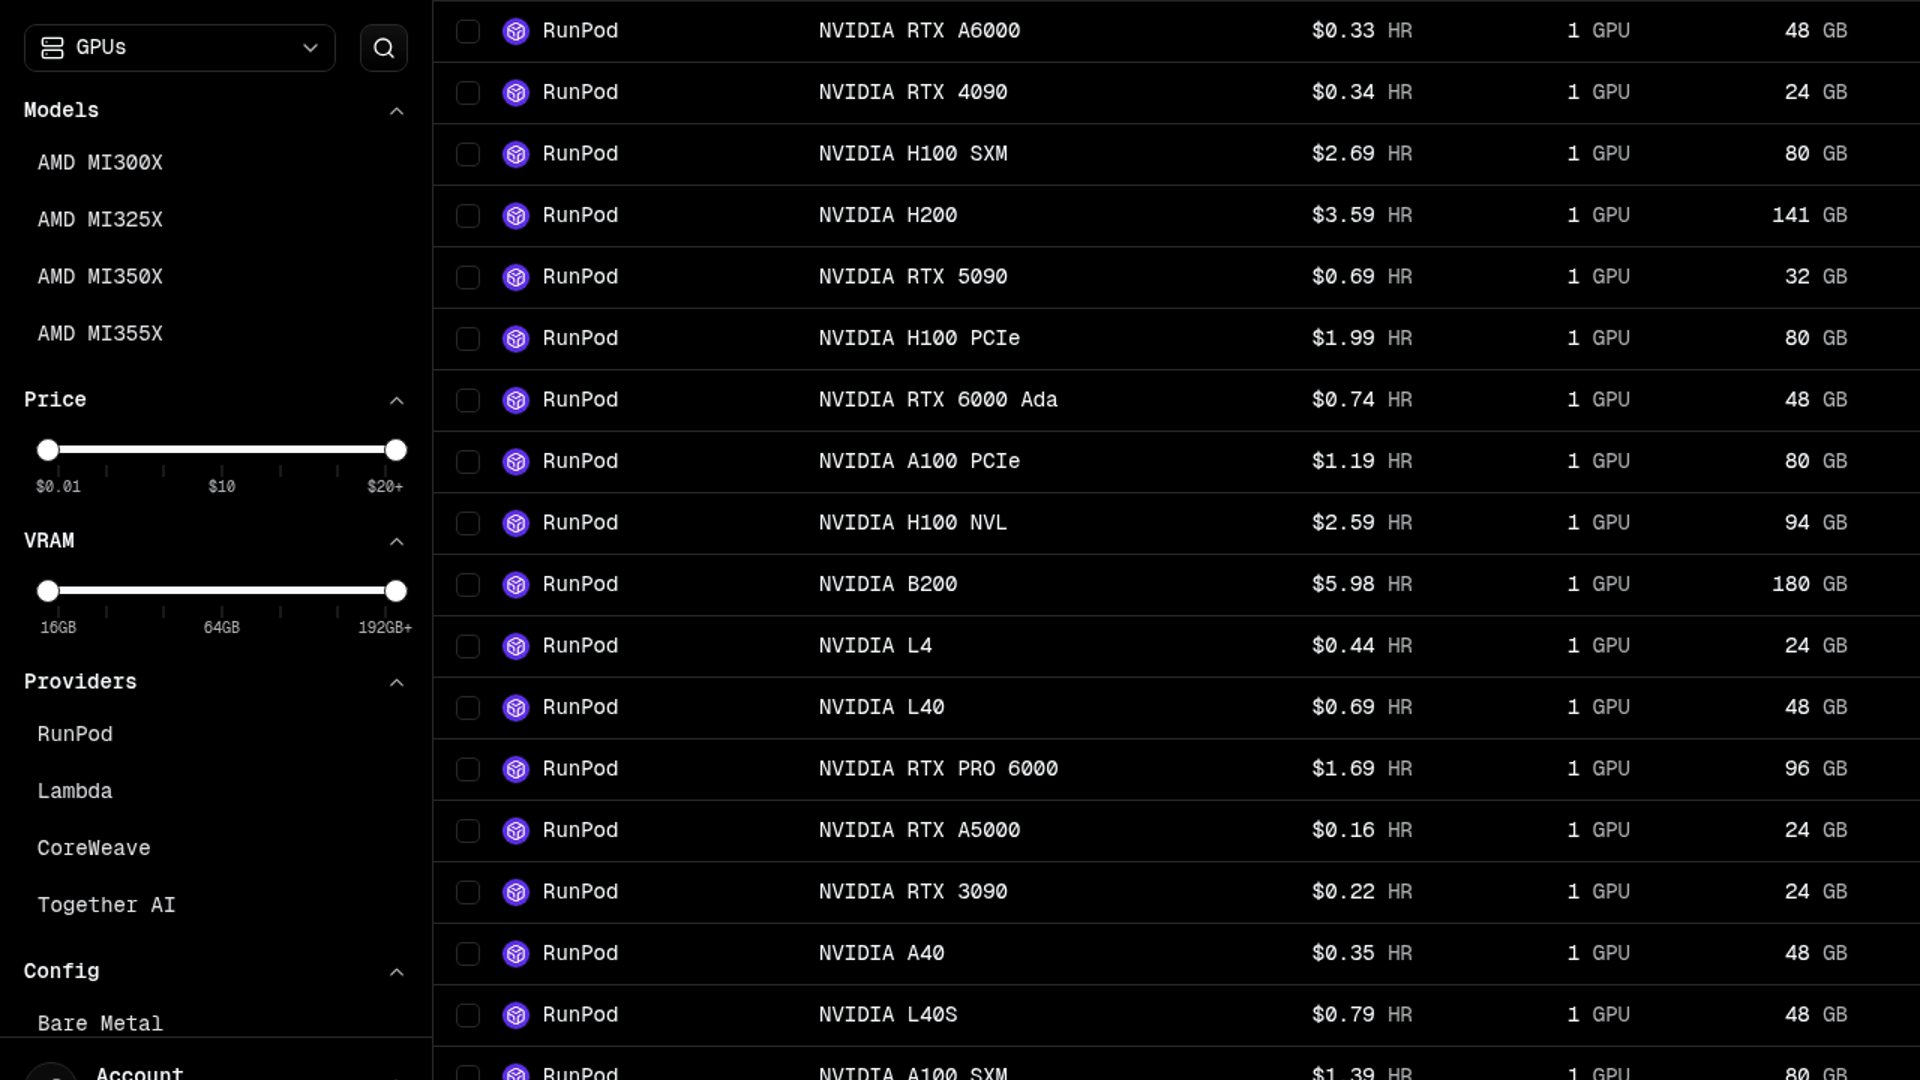Open the GPUs dropdown selector
Viewport: 1920px width, 1080px height.
pyautogui.click(x=180, y=48)
